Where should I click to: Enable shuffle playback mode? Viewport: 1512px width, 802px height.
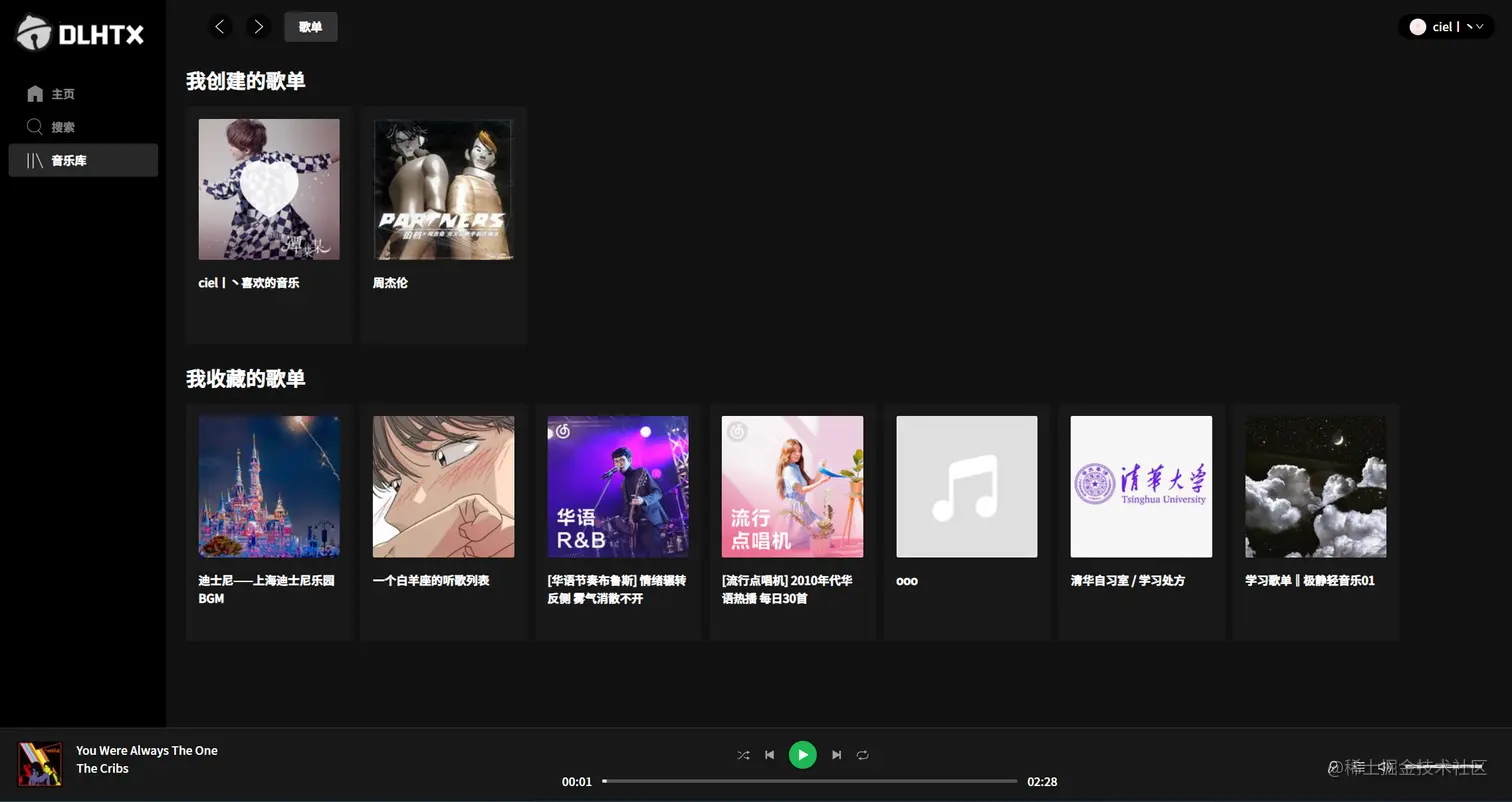(743, 755)
